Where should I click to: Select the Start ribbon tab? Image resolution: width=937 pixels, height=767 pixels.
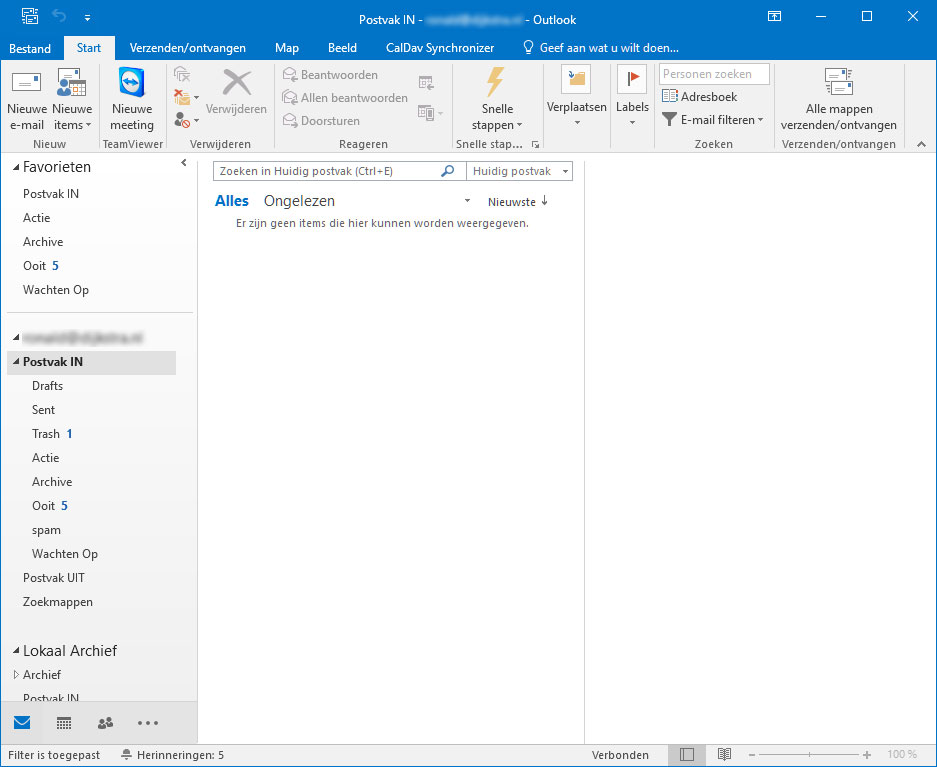pyautogui.click(x=88, y=48)
